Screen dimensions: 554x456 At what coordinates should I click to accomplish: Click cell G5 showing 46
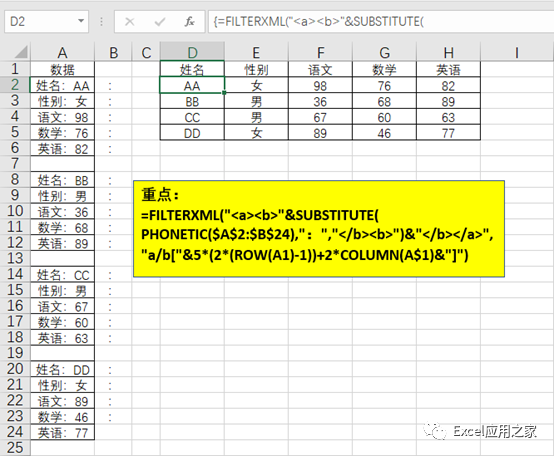tap(384, 133)
